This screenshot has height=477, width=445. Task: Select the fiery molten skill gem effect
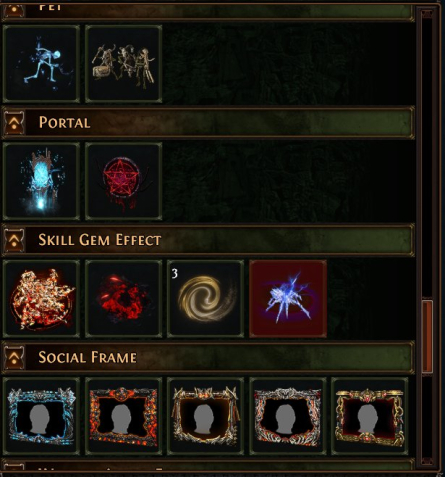(x=41, y=299)
